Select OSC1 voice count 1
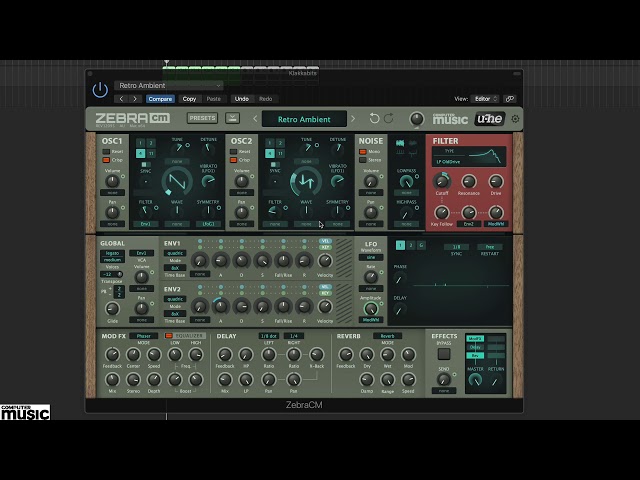 click(140, 143)
